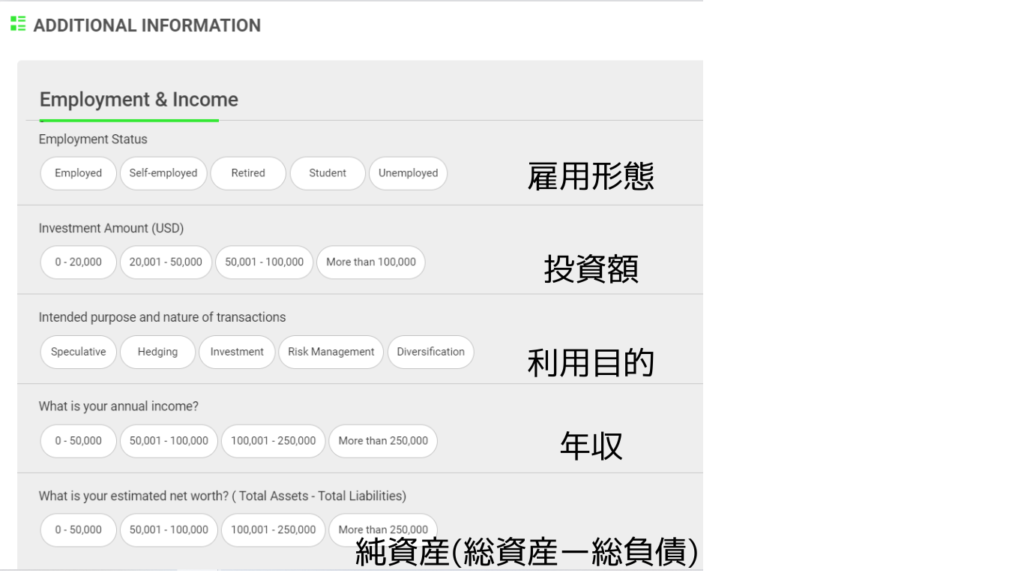This screenshot has width=1024, height=576.
Task: Pick 50,001 - 100,000 investment amount
Action: click(x=264, y=262)
